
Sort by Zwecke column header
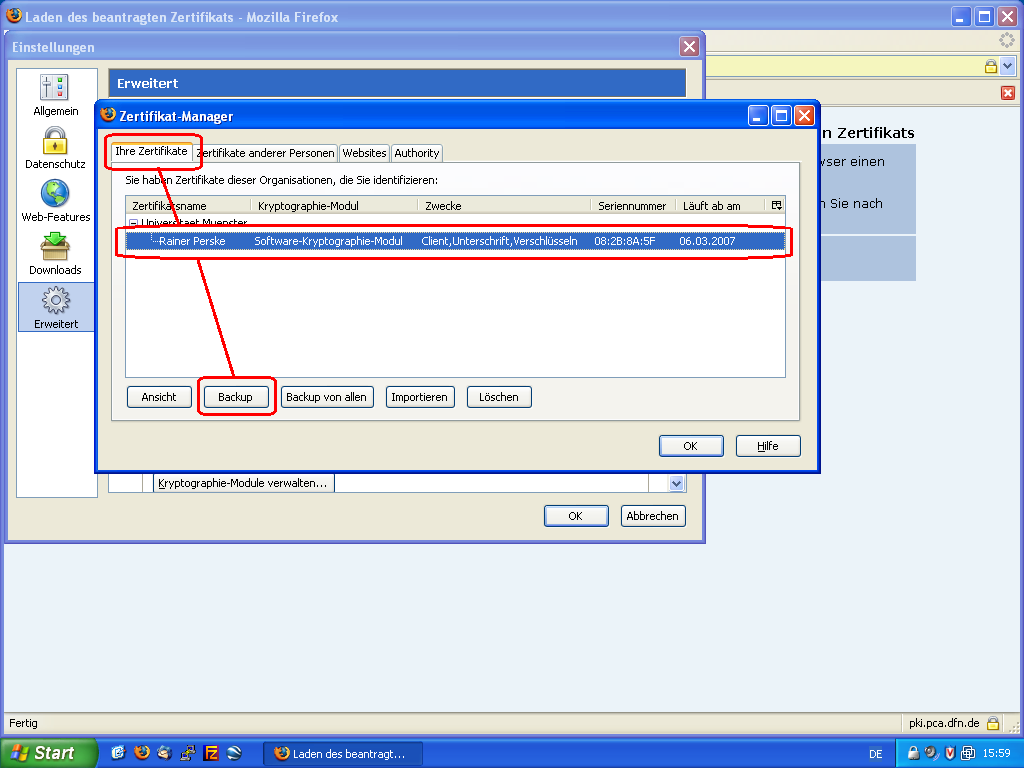504,206
